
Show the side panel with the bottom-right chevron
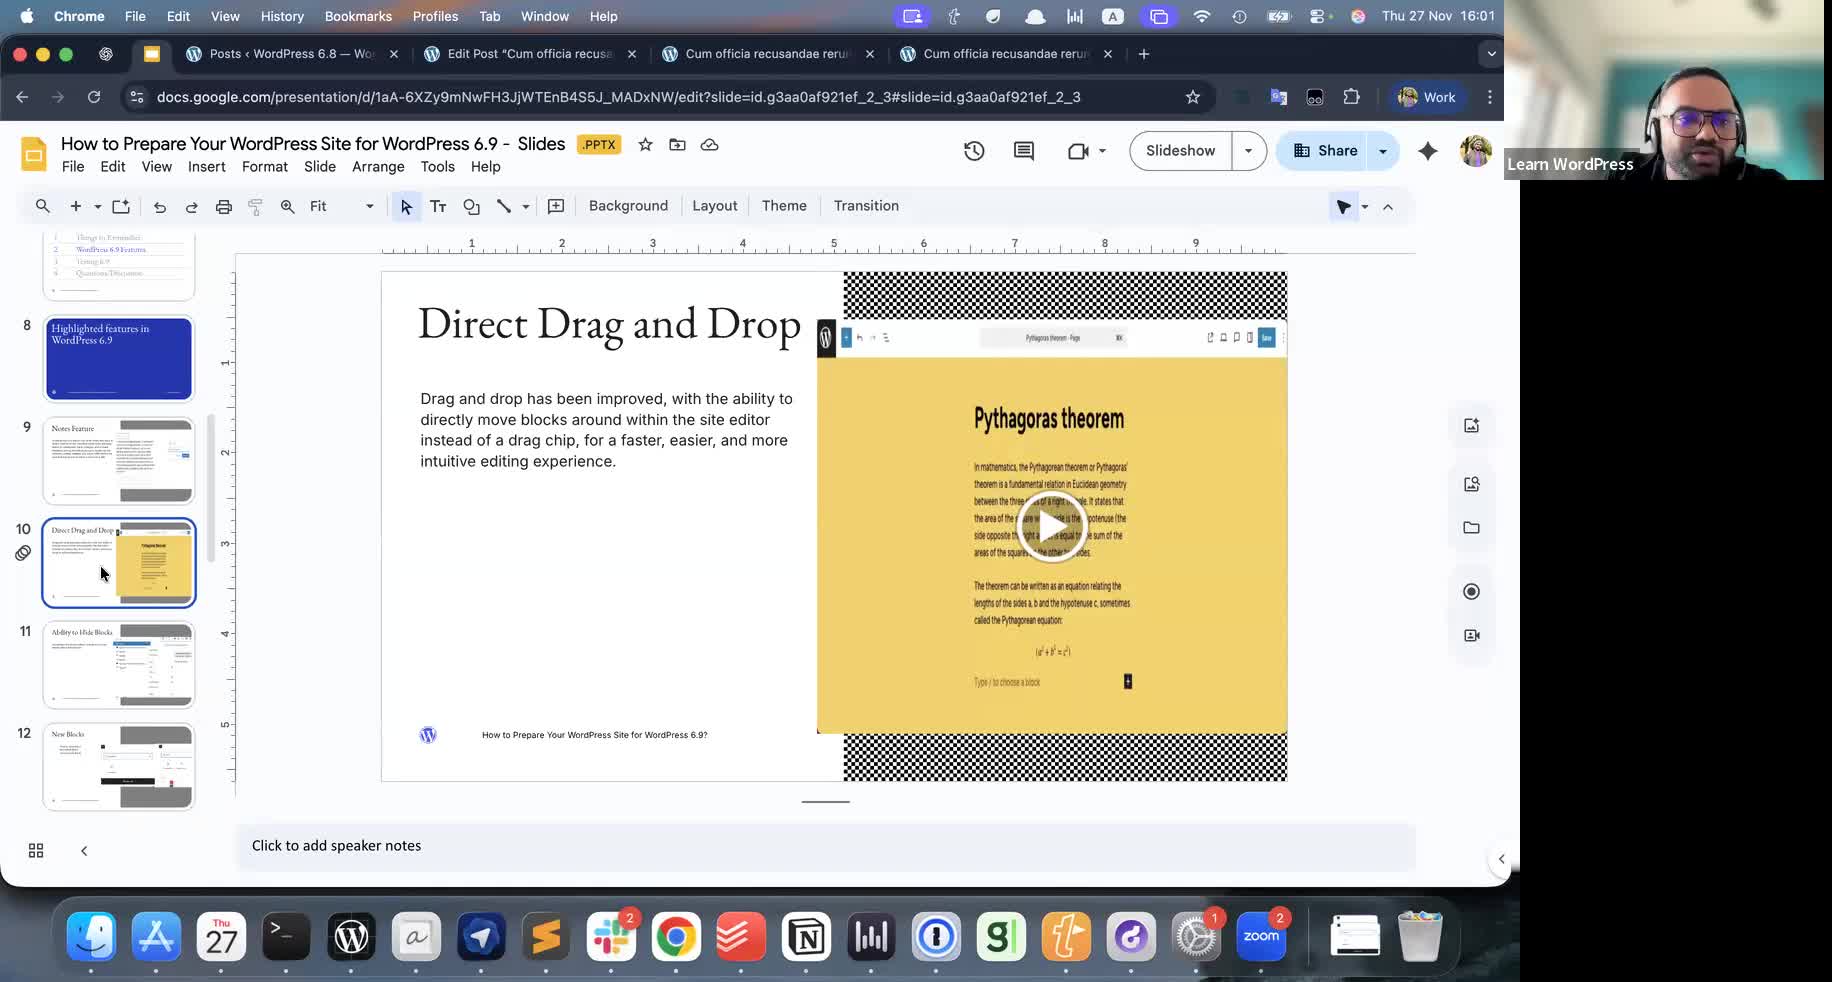coord(1501,859)
